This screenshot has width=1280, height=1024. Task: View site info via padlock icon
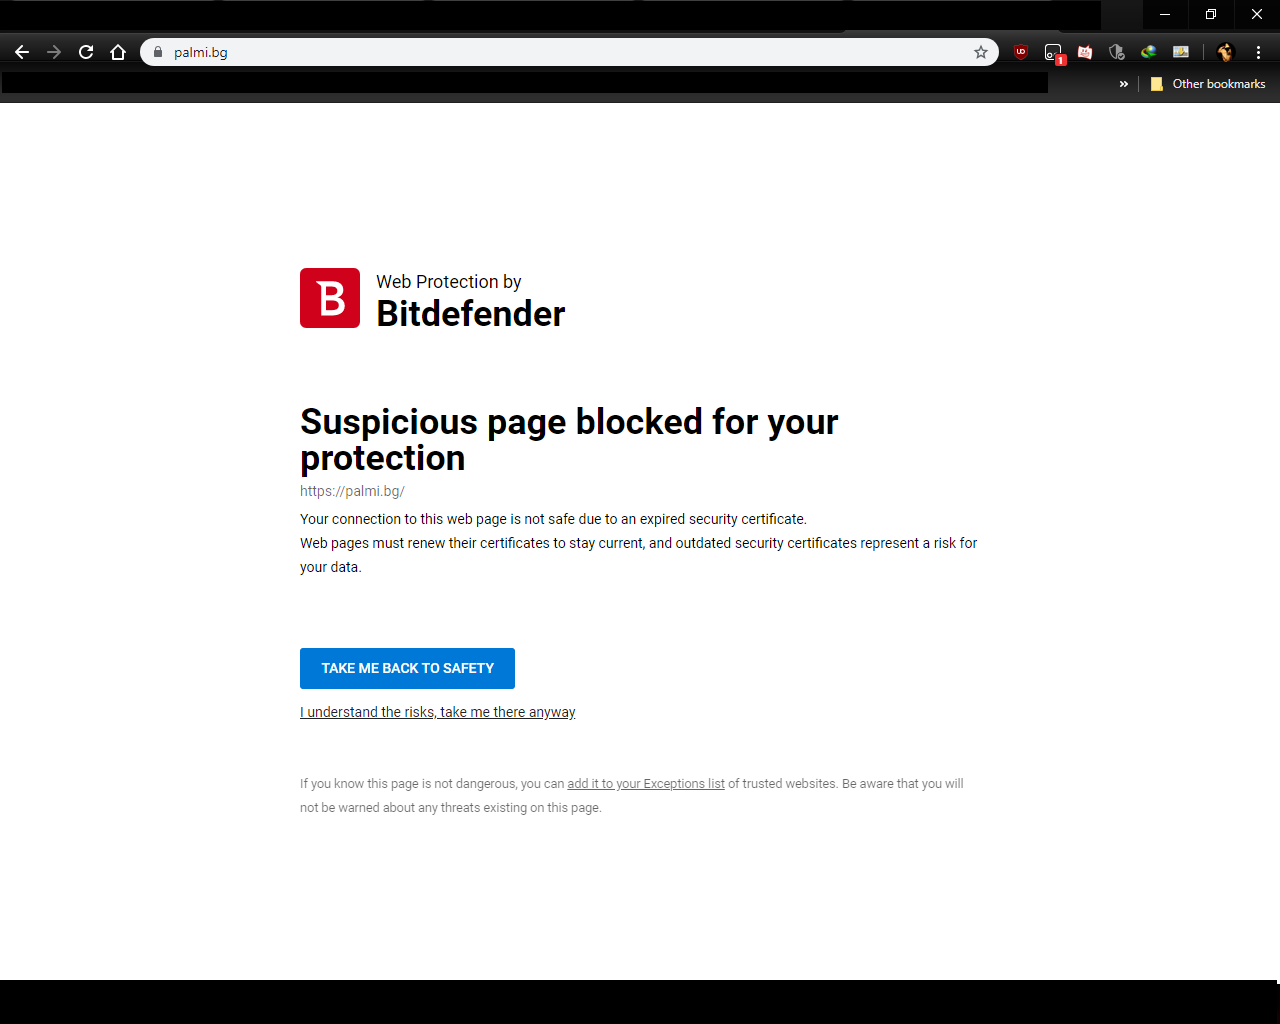[157, 52]
